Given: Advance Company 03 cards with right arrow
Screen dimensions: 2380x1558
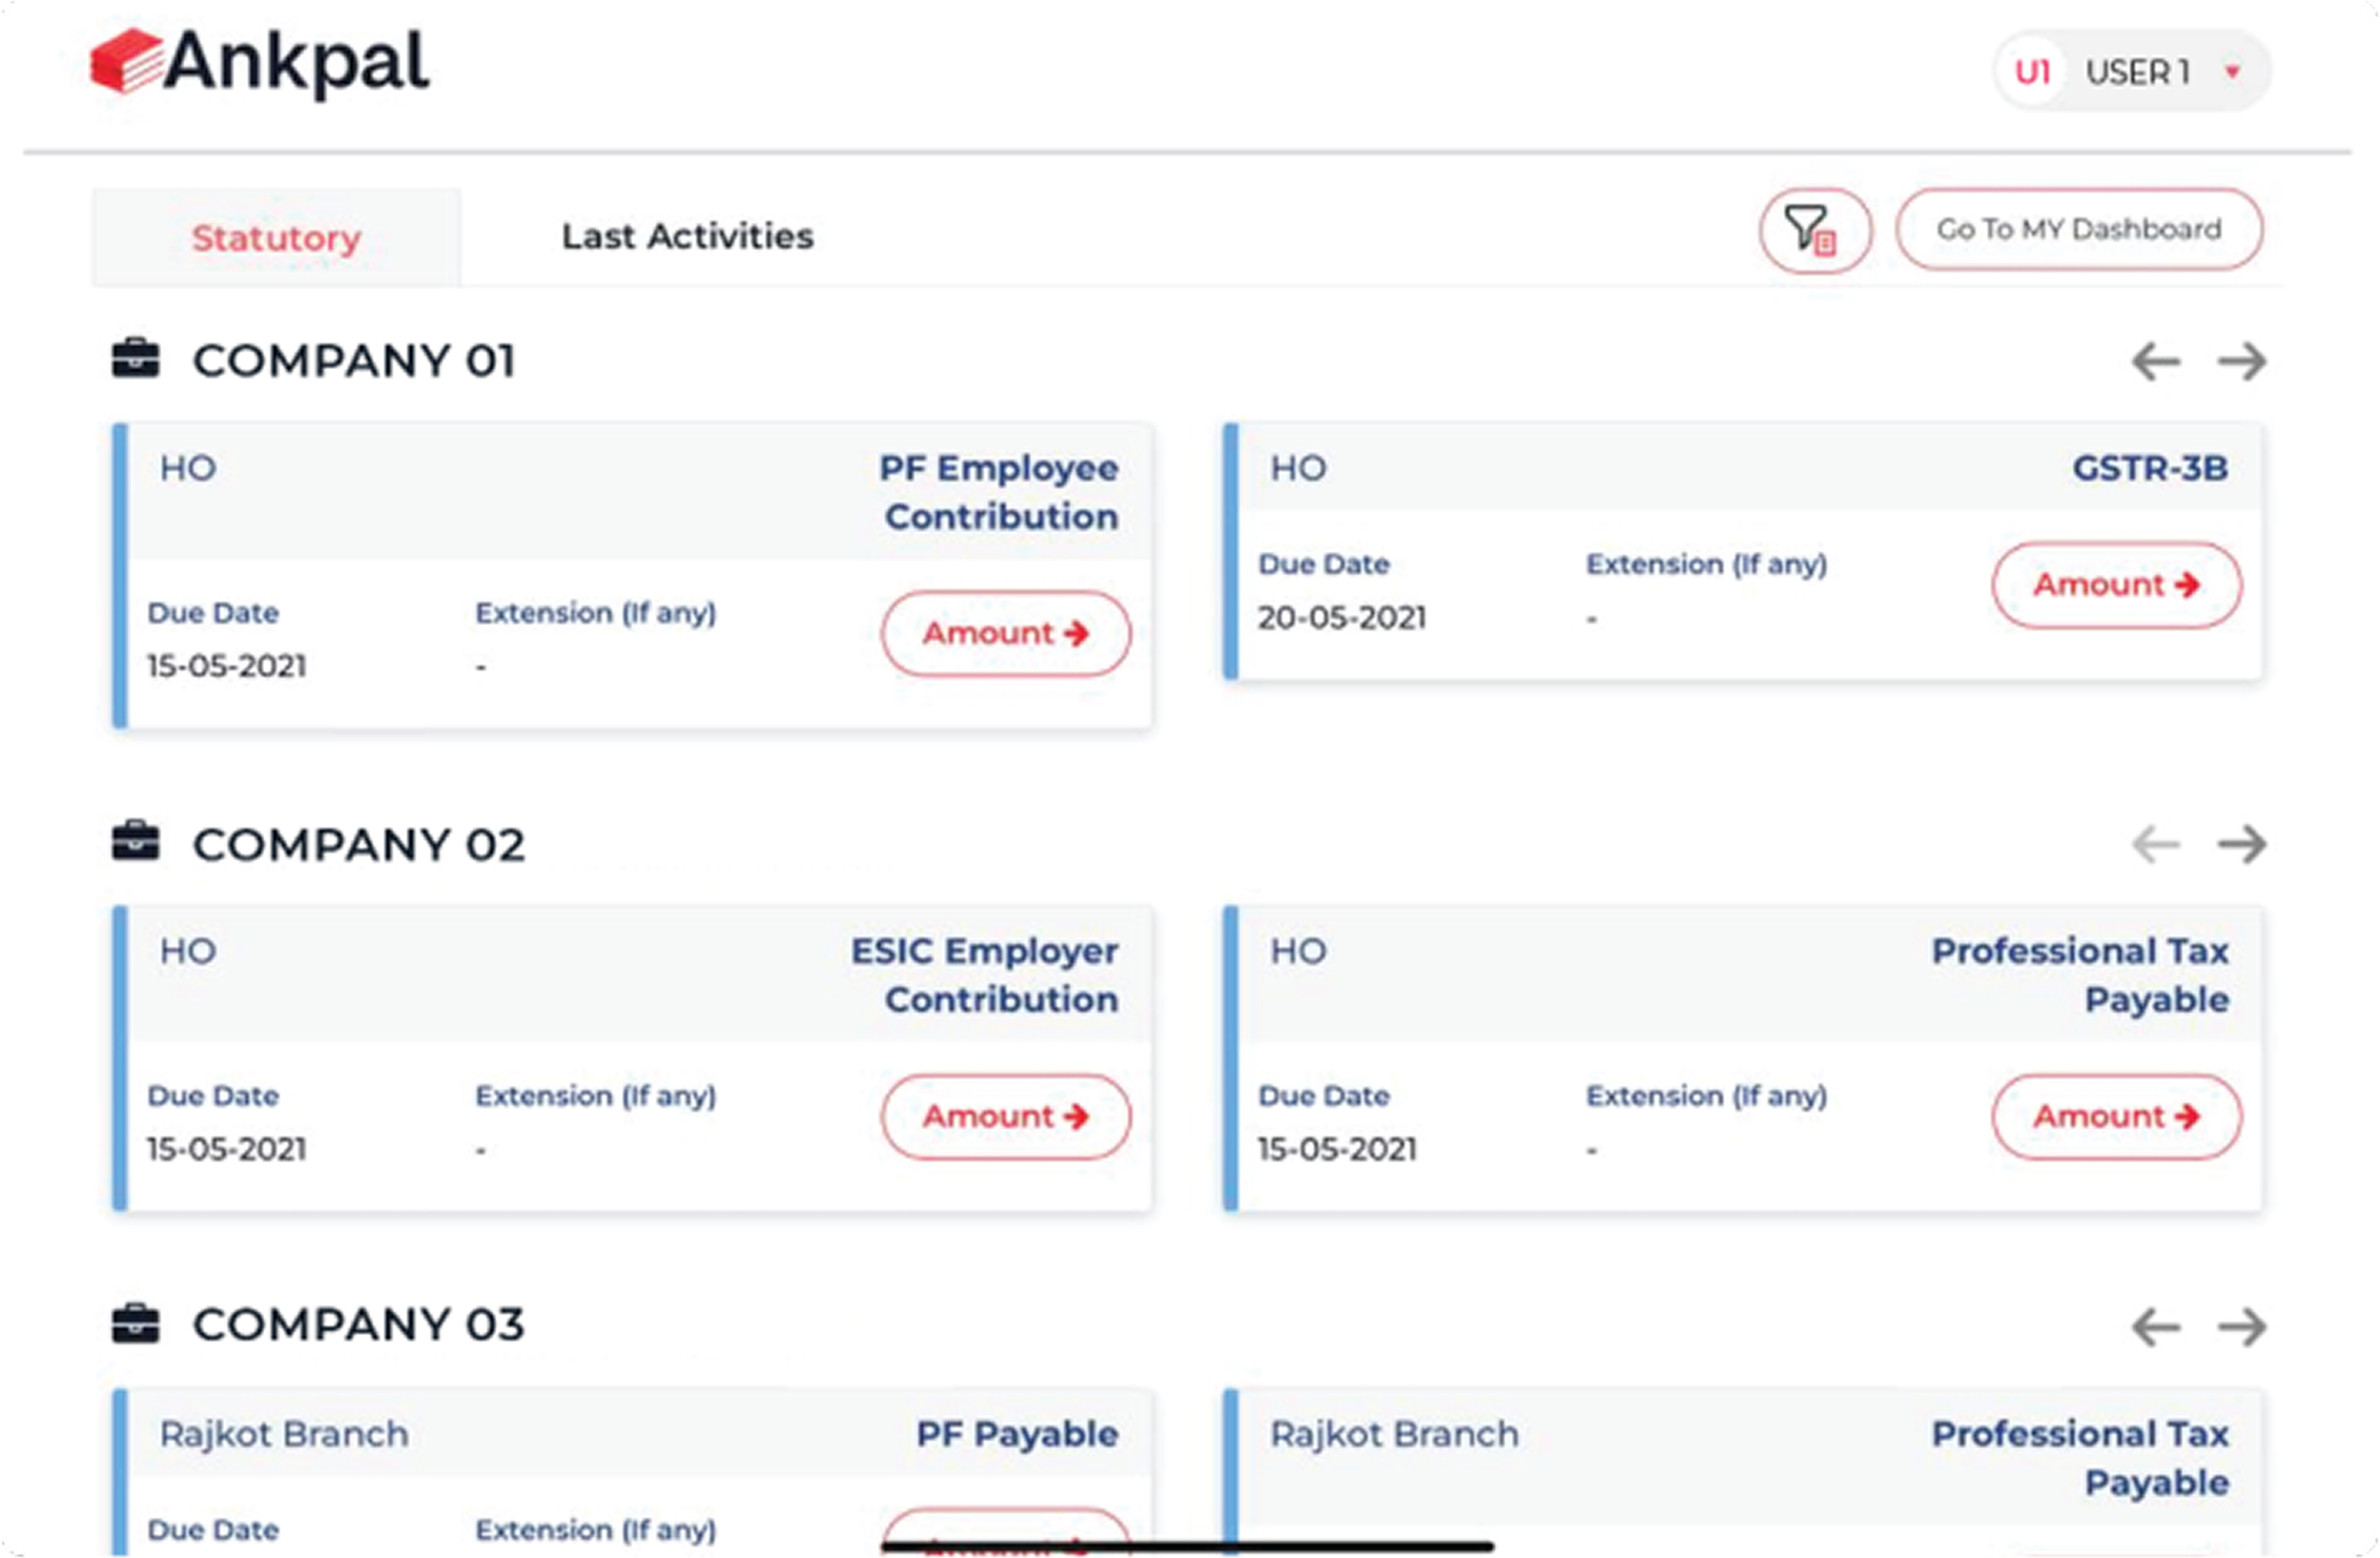Looking at the screenshot, I should (x=2241, y=1327).
